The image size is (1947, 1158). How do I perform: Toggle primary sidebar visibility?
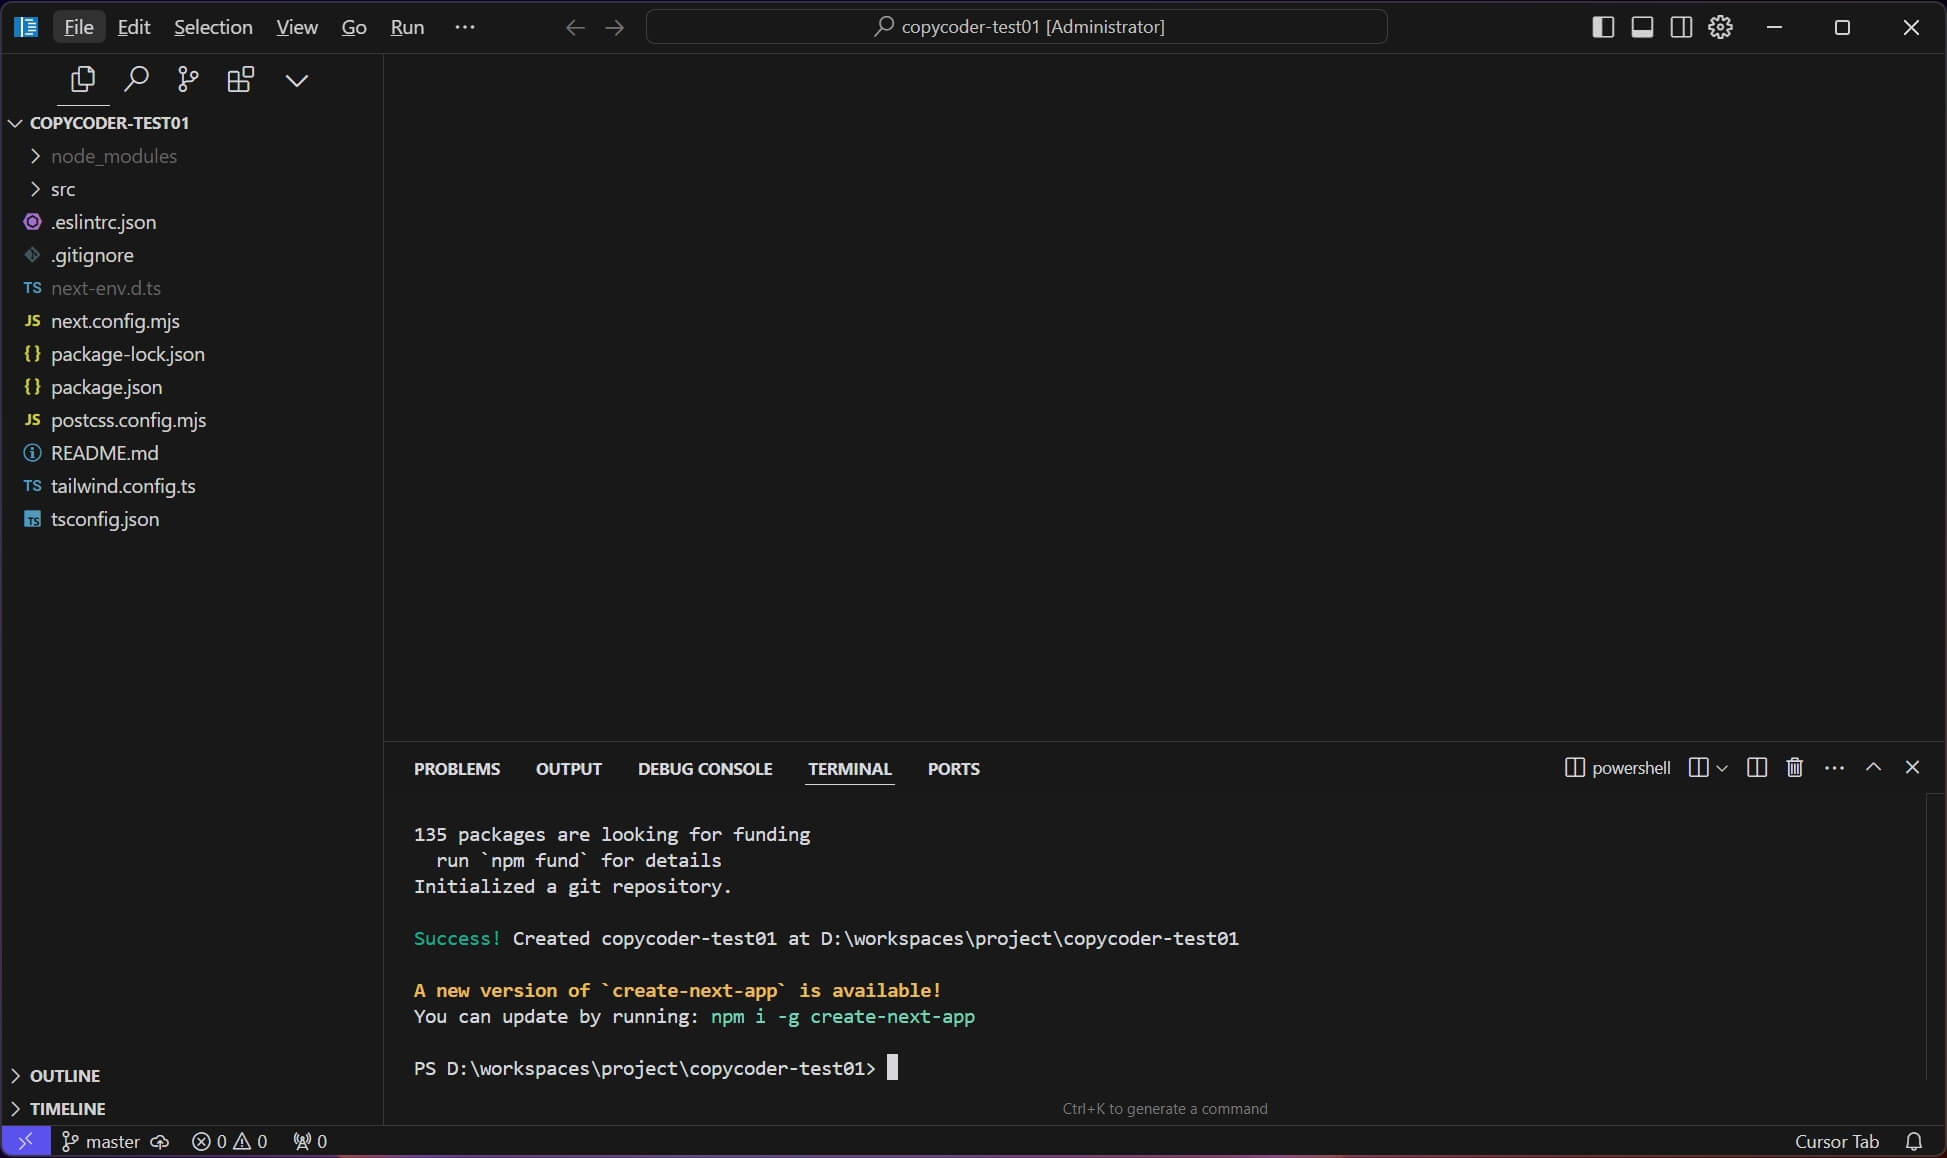coord(1603,27)
